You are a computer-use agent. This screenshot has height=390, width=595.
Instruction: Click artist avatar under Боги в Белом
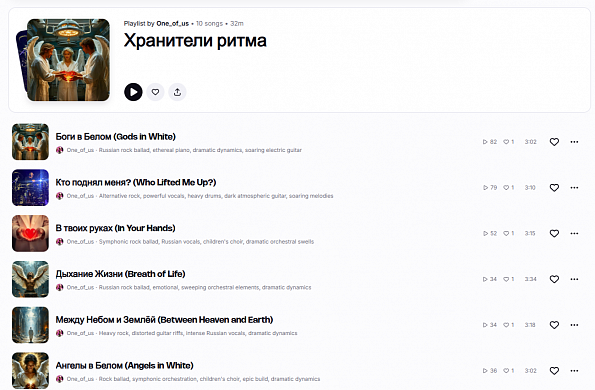[x=60, y=150]
